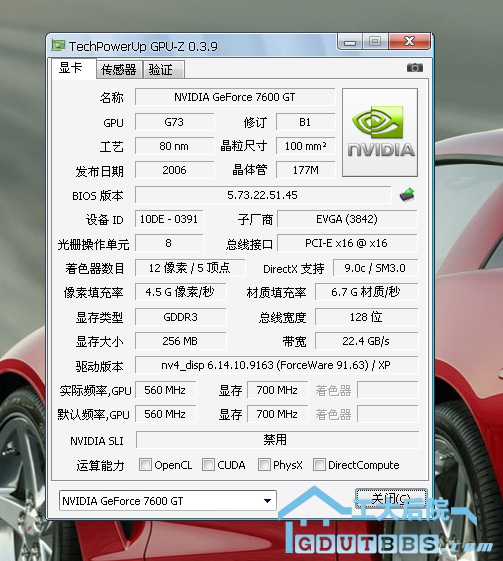Tick the DirectCompute checkbox
Image resolution: width=503 pixels, height=561 pixels.
319,464
